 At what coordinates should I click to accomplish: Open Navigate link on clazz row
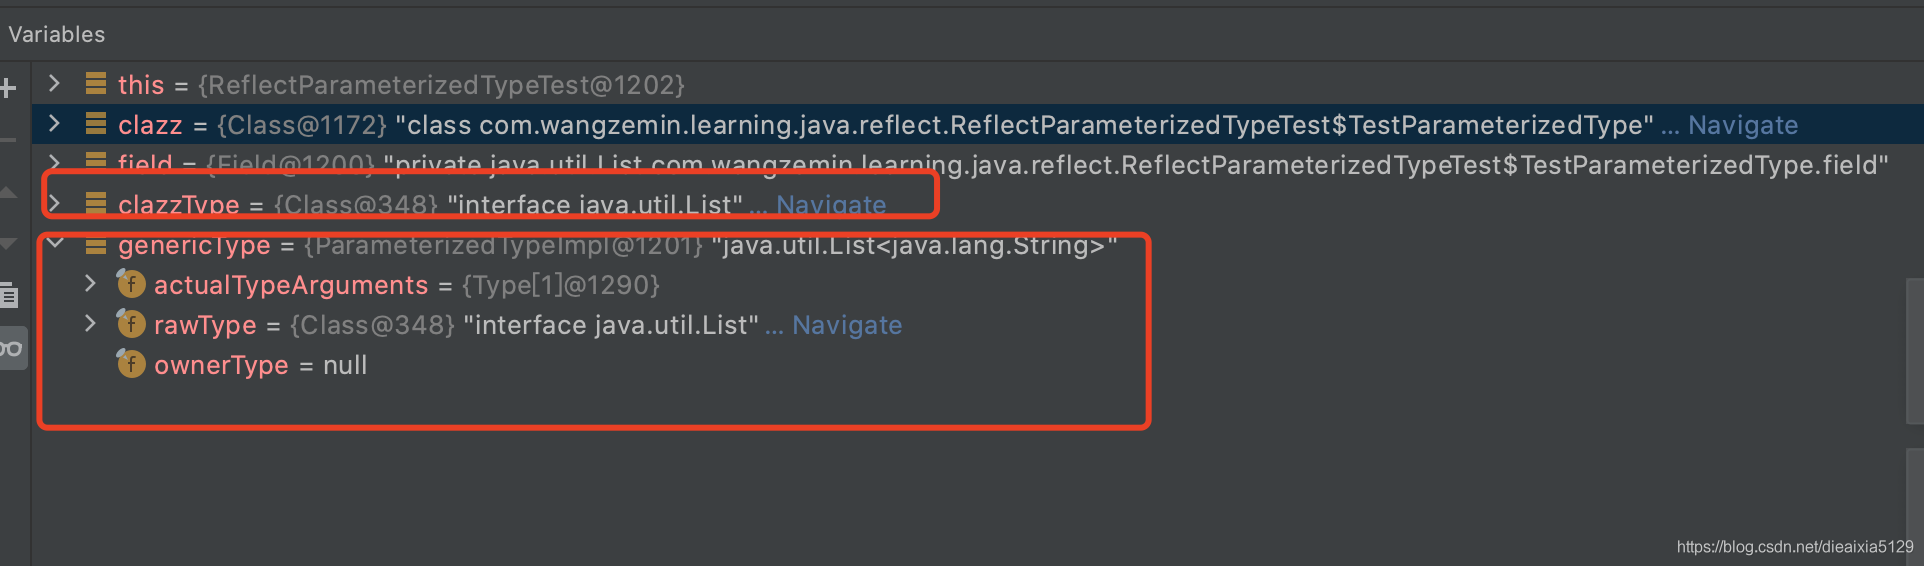(x=1743, y=125)
